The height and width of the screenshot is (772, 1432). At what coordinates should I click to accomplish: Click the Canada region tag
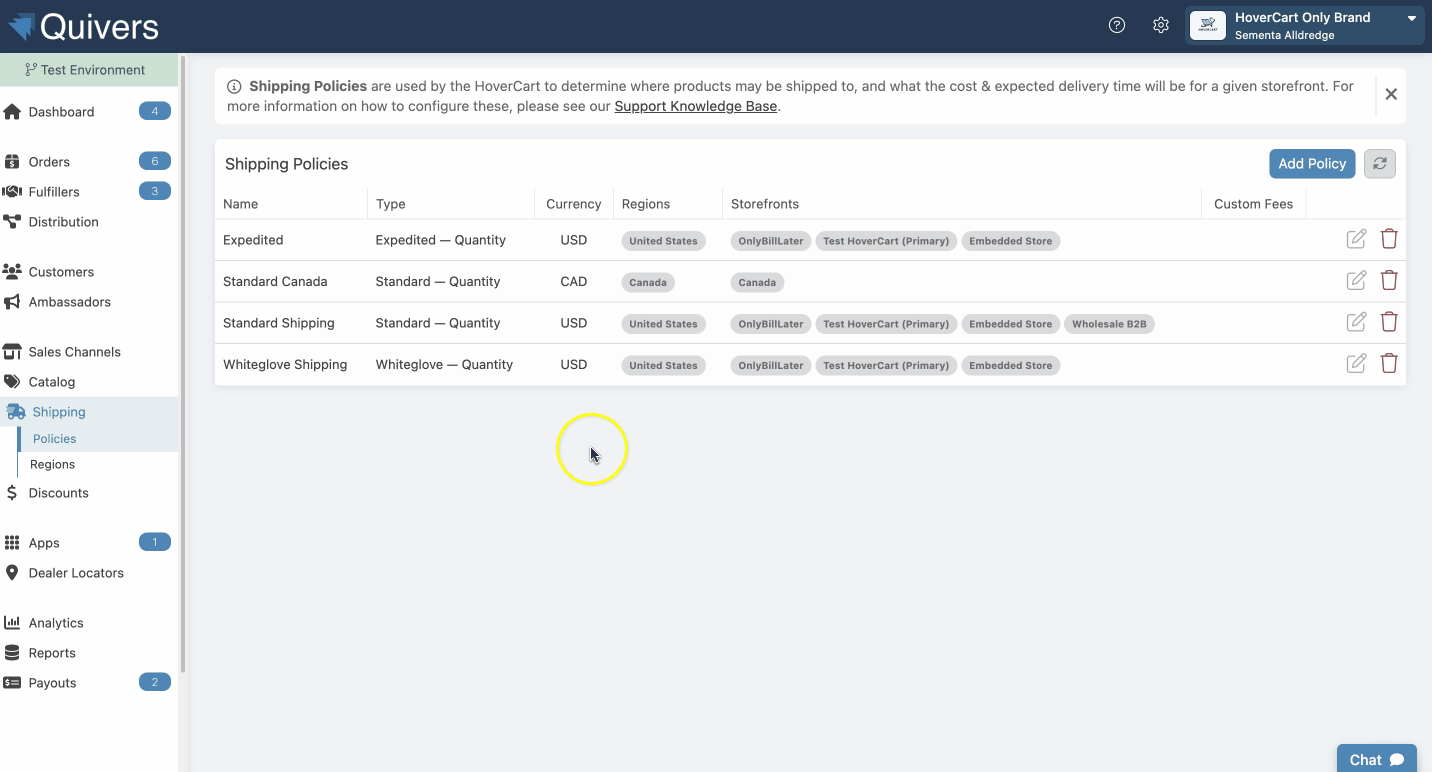pos(648,282)
